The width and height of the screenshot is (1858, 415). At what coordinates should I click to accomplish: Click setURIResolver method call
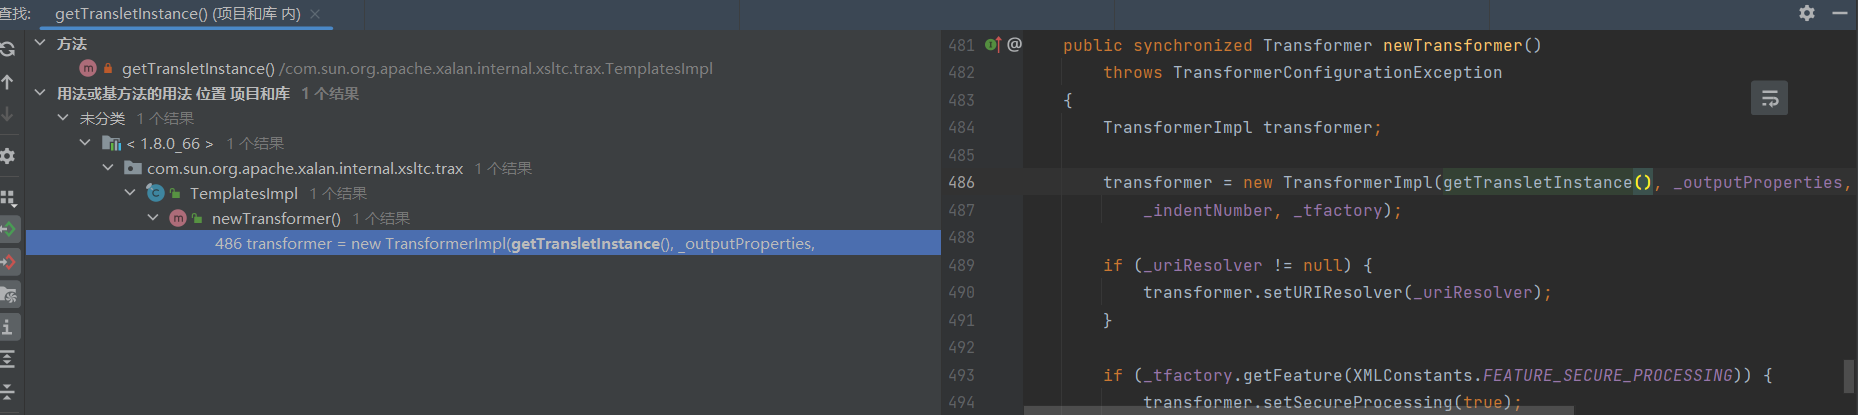click(1334, 292)
